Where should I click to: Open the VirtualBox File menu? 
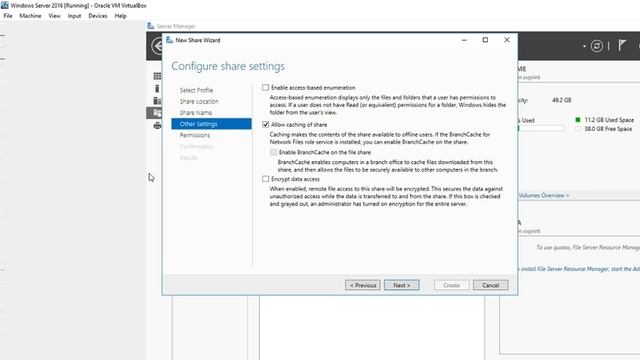pos(8,16)
